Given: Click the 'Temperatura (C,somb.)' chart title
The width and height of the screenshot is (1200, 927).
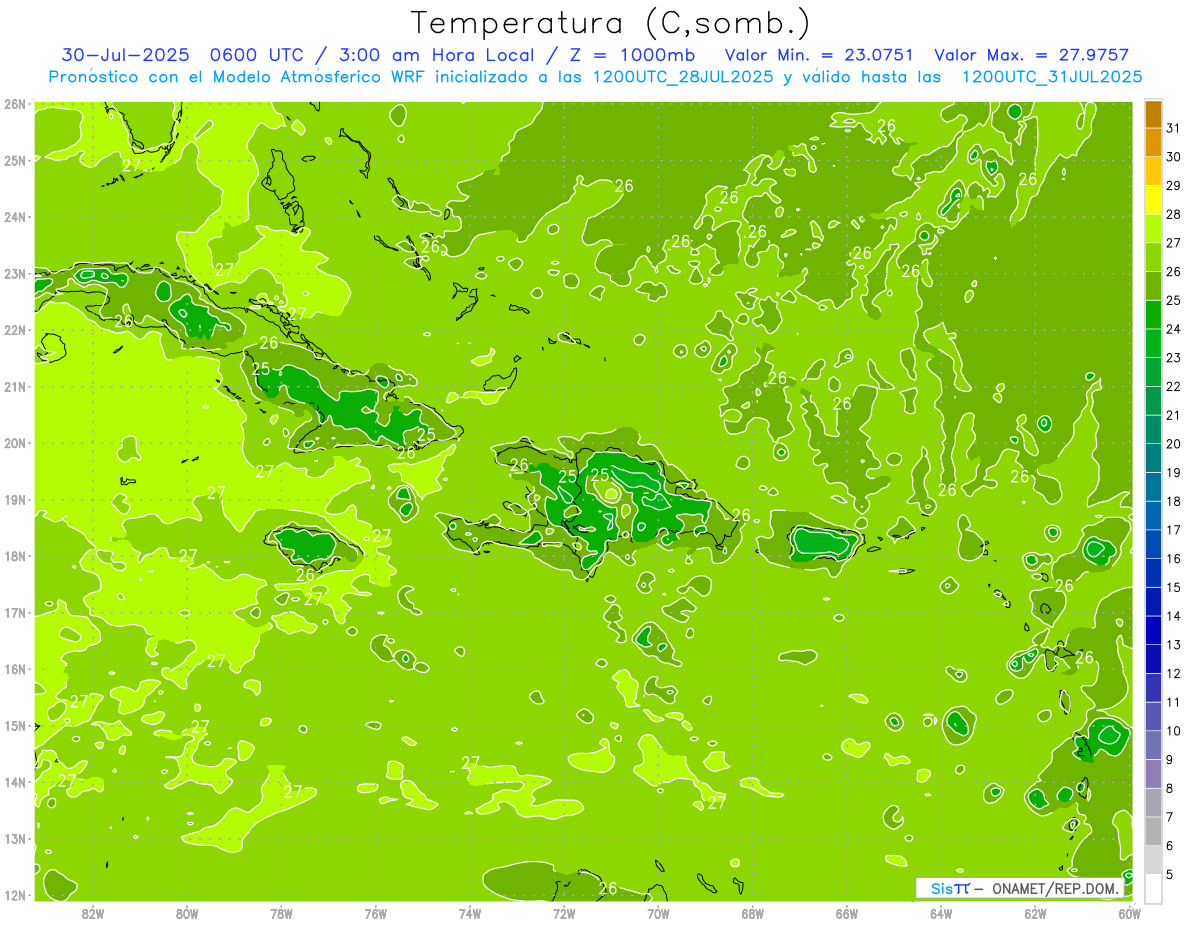Looking at the screenshot, I should click(611, 23).
